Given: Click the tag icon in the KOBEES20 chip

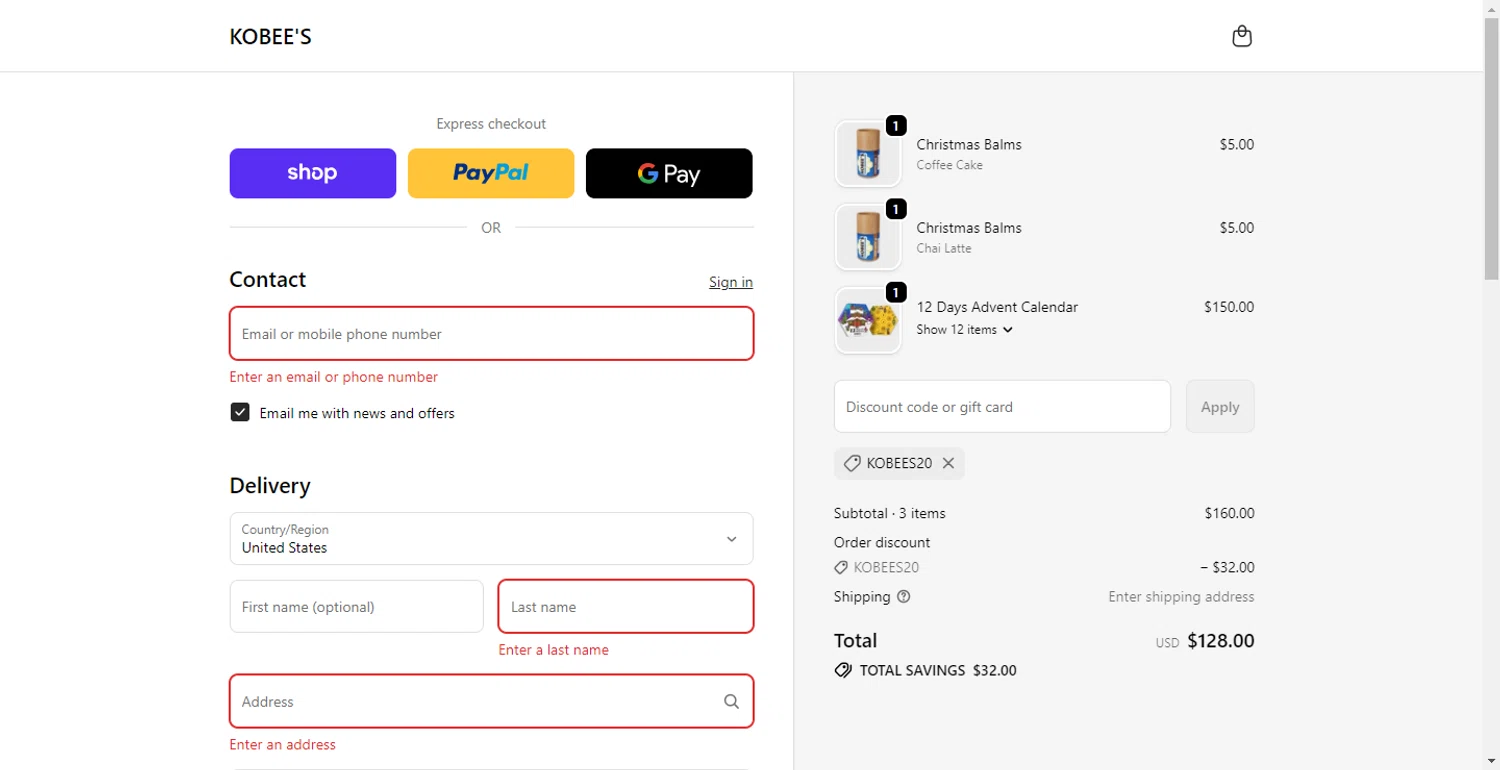Looking at the screenshot, I should point(852,463).
